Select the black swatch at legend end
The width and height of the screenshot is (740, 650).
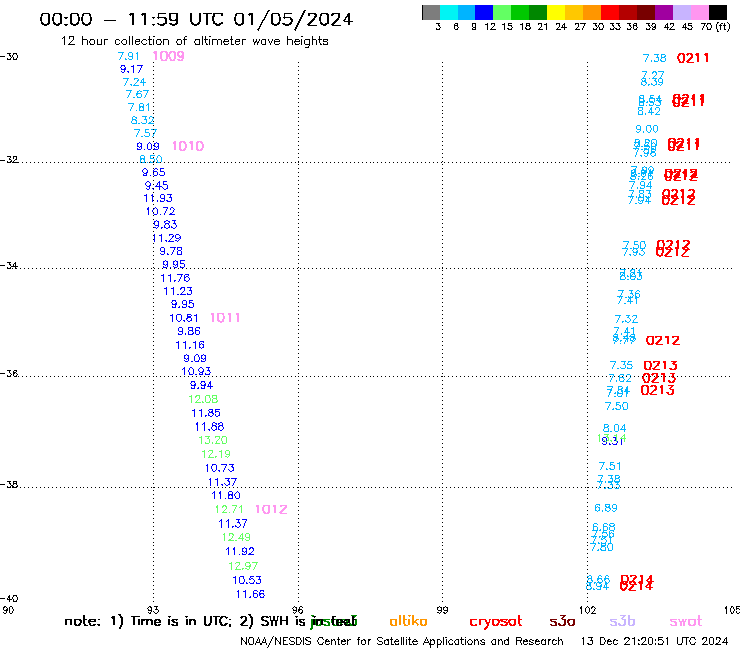pyautogui.click(x=718, y=12)
